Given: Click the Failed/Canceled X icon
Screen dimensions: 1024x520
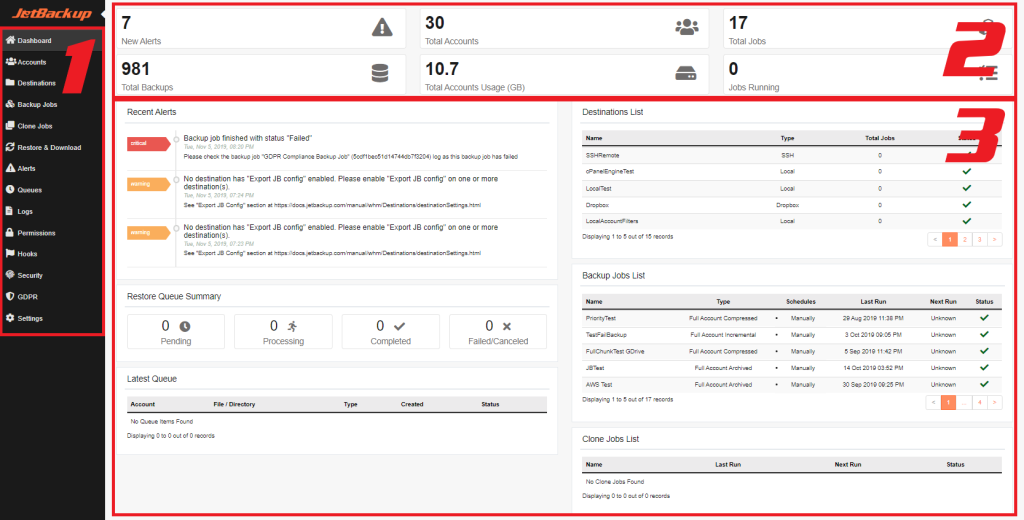Looking at the screenshot, I should click(x=506, y=326).
